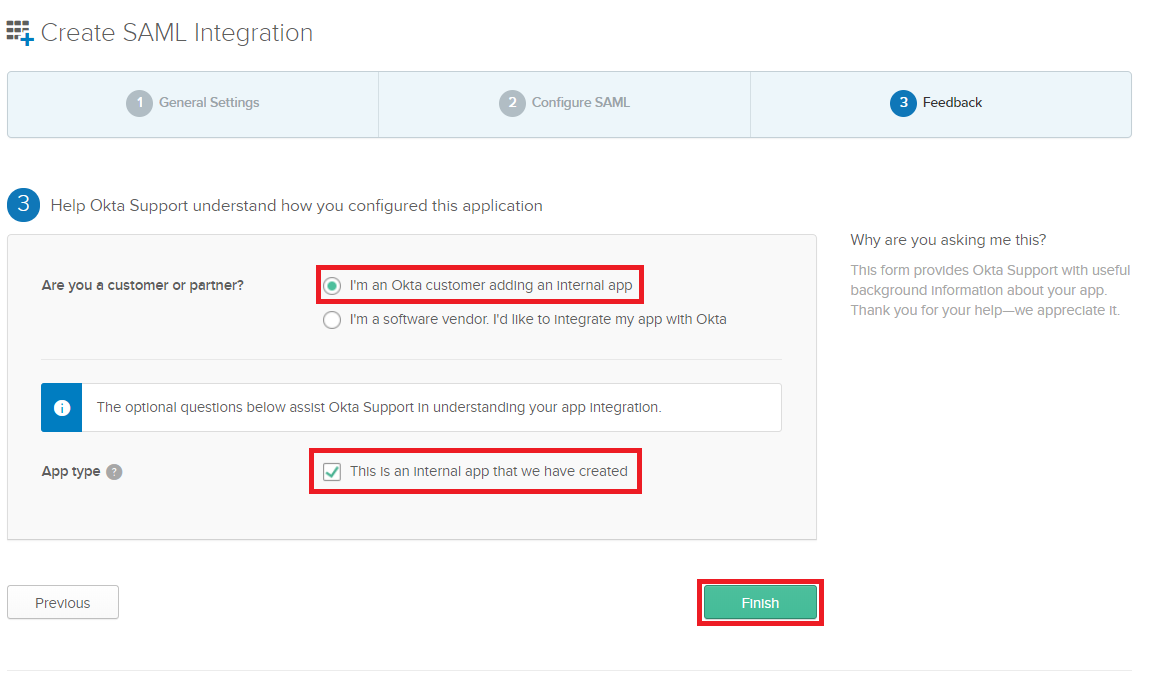The height and width of the screenshot is (675, 1149).
Task: Click the App type label
Action: pos(71,471)
